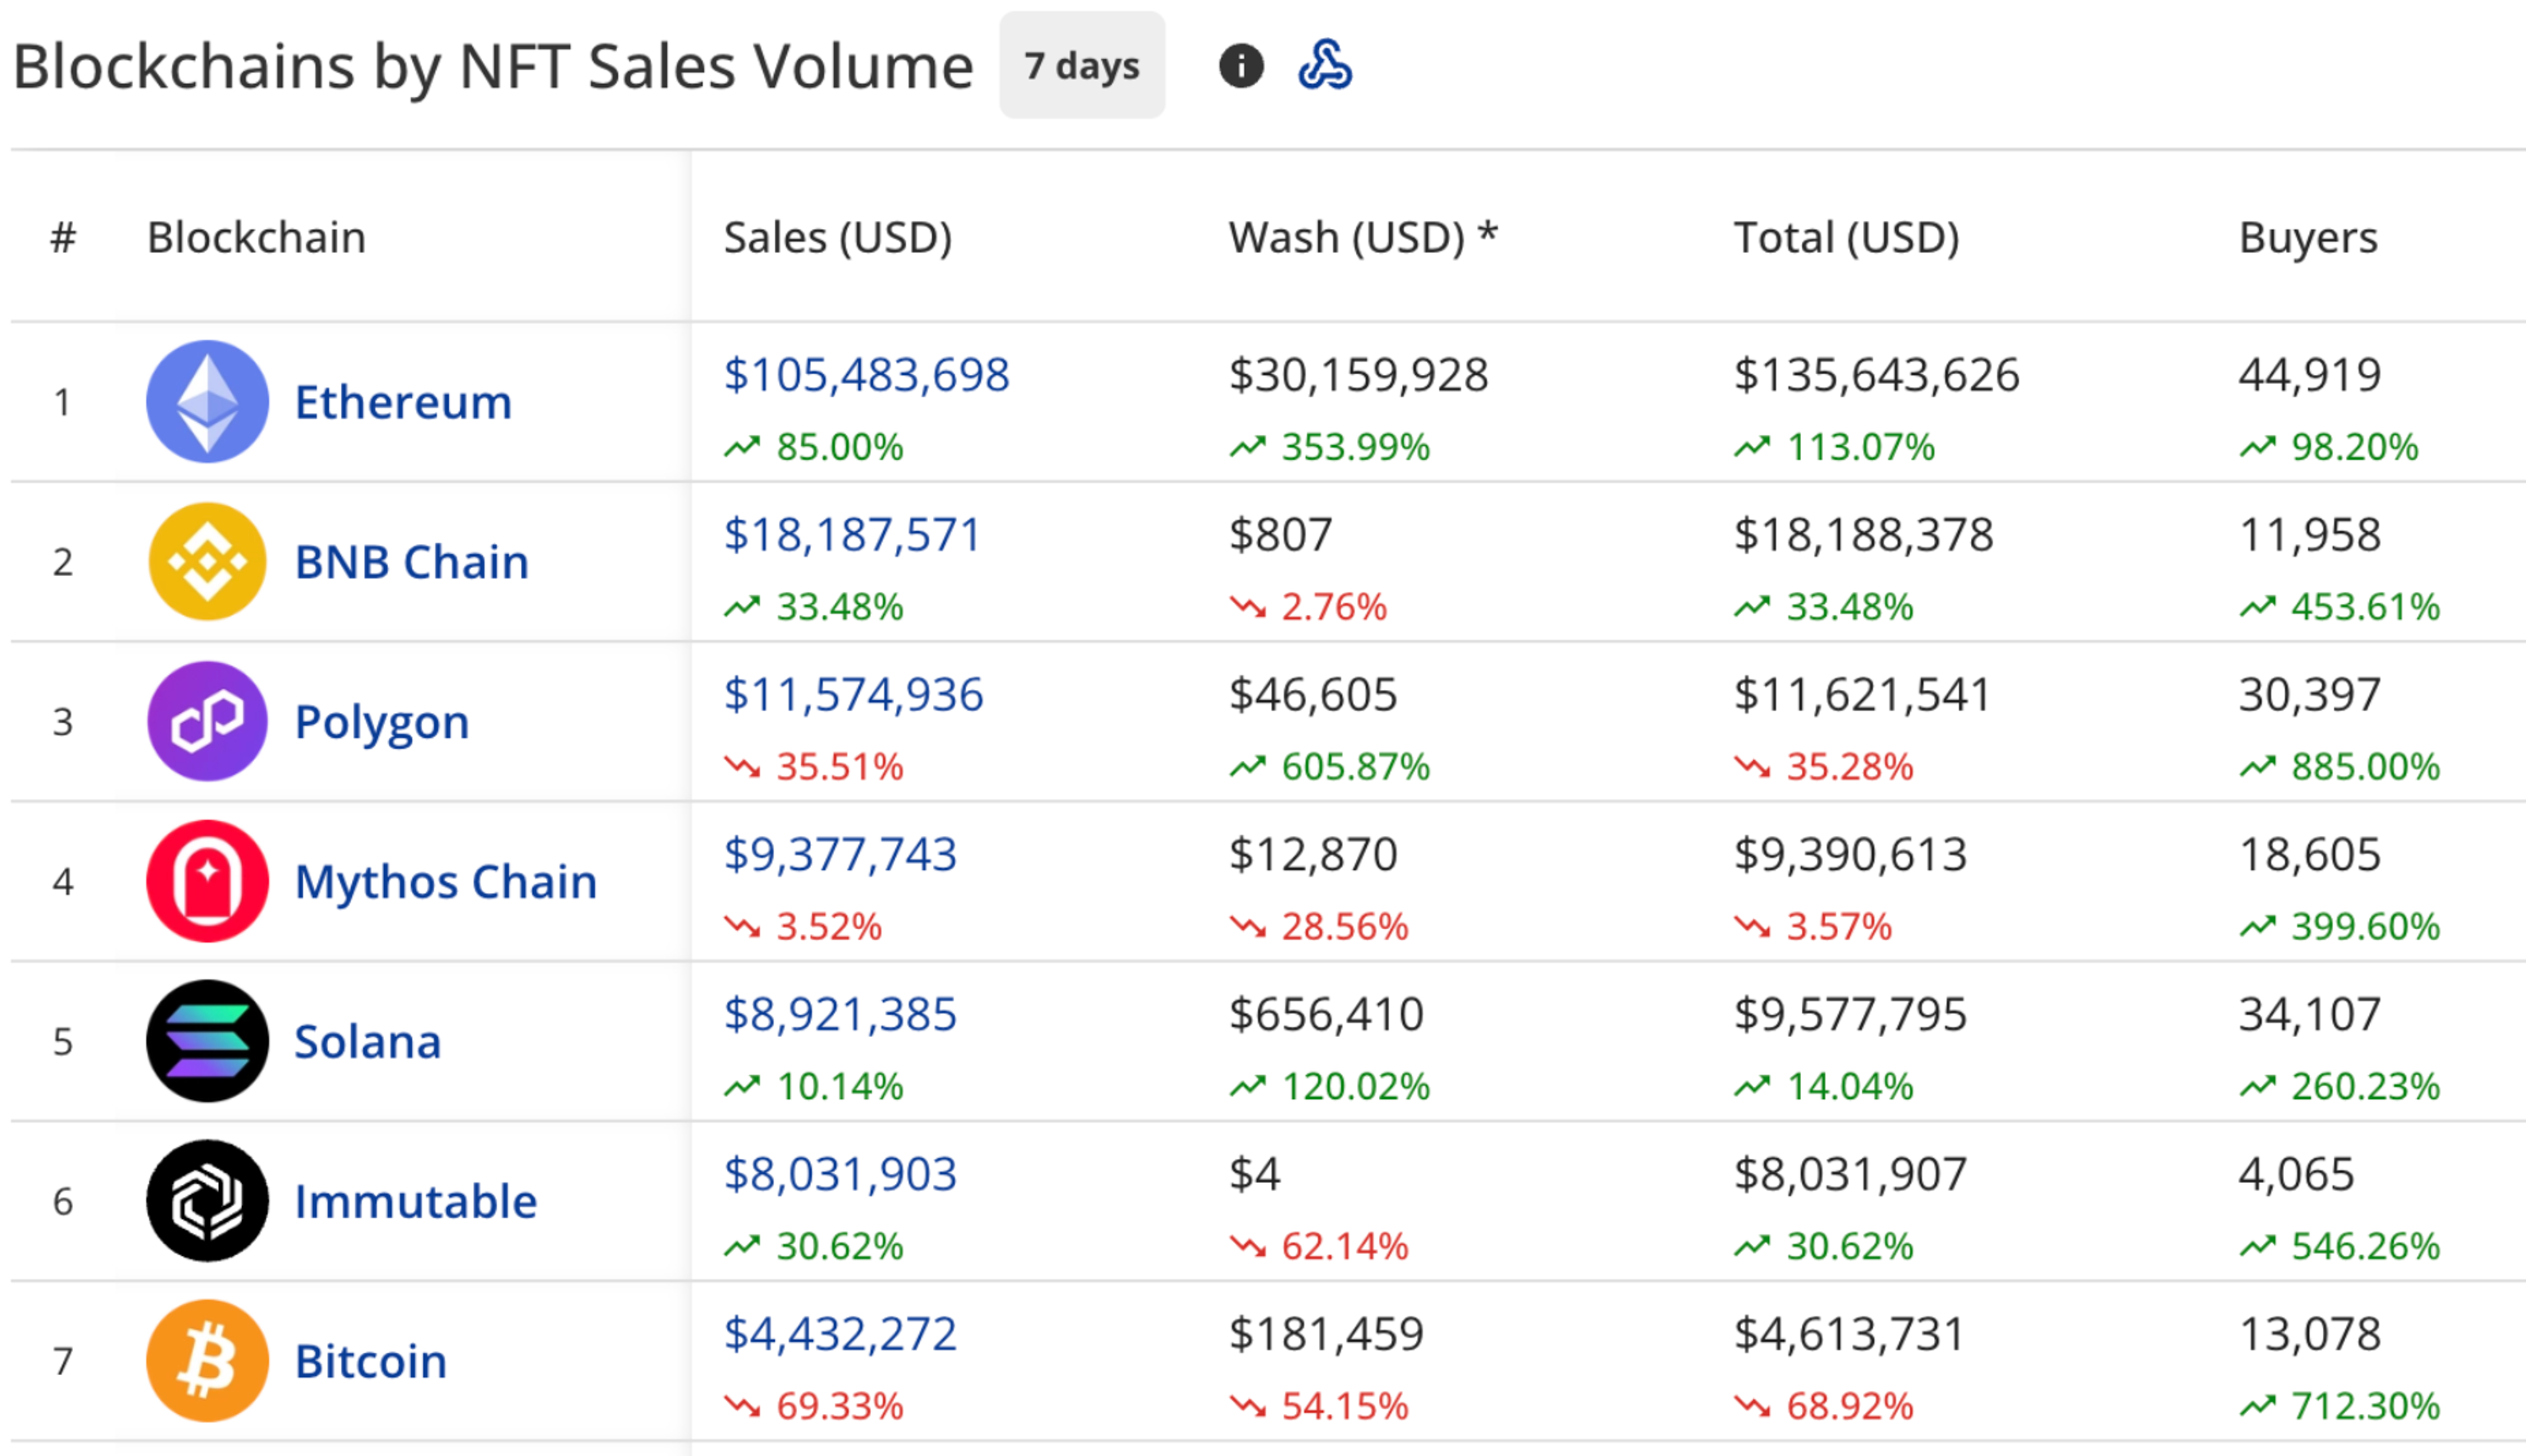Image resolution: width=2526 pixels, height=1456 pixels.
Task: Click the Polygon logo icon
Action: click(x=207, y=721)
